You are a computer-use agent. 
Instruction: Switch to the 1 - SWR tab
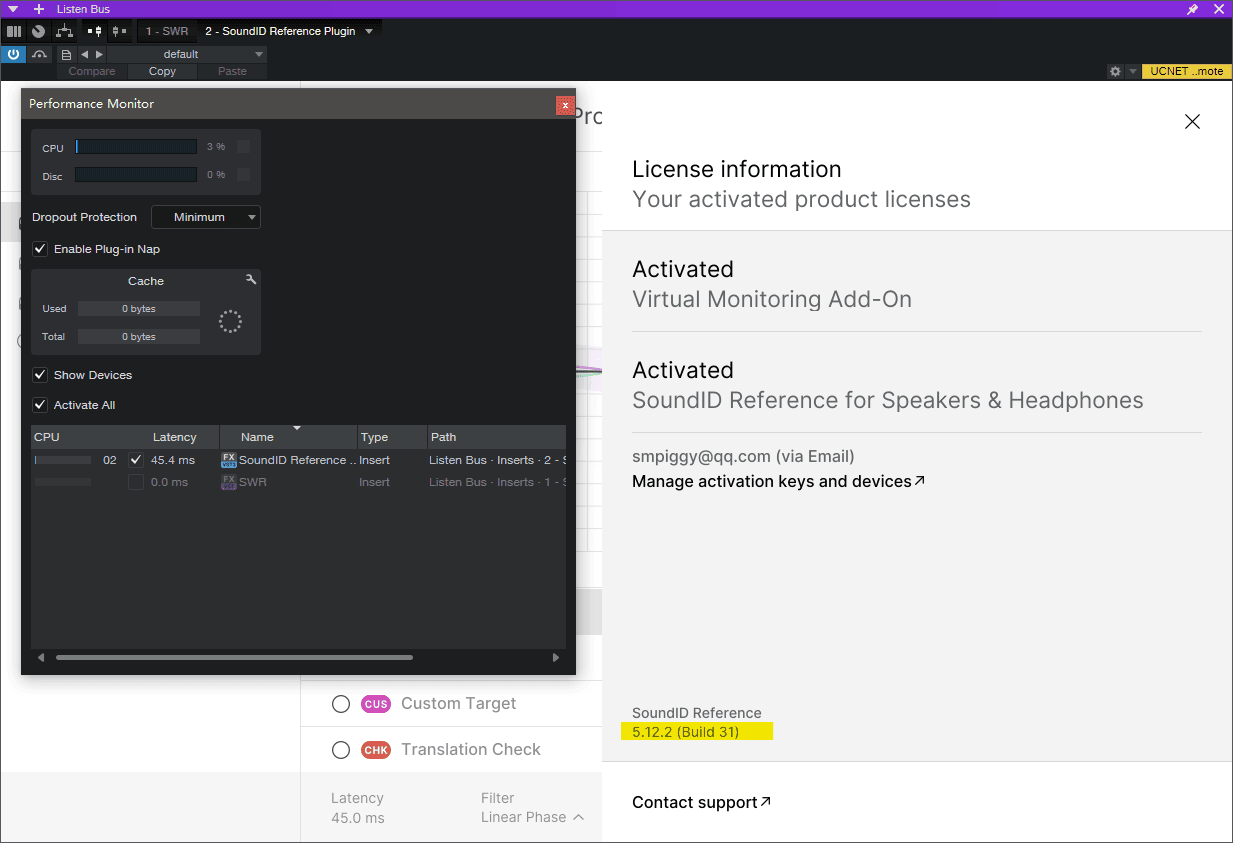(167, 31)
